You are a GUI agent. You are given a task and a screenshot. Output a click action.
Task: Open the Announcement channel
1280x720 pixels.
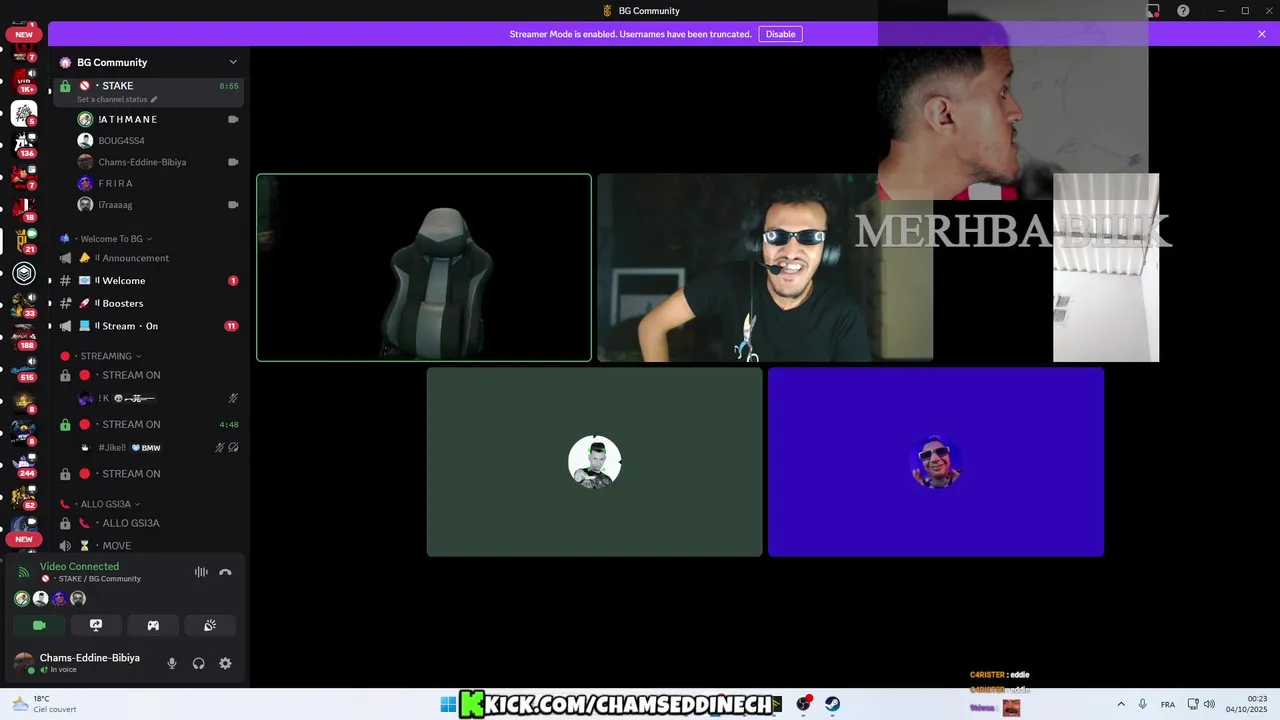pos(150,258)
